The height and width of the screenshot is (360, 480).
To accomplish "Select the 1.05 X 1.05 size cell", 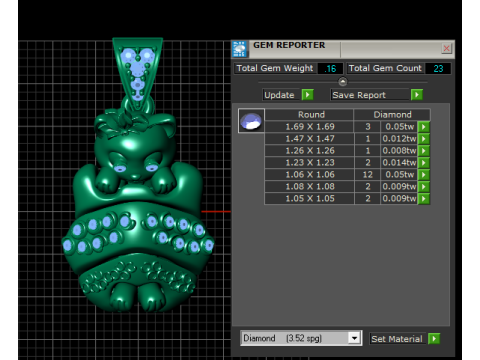I will coord(310,199).
